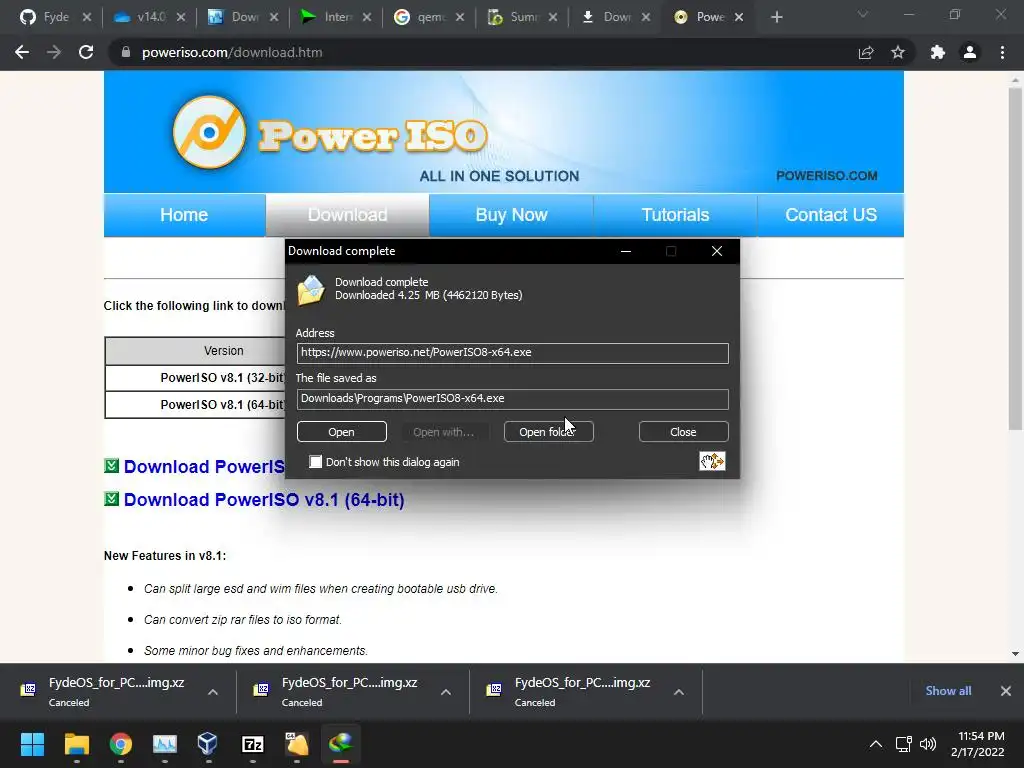This screenshot has width=1024, height=768.
Task: Show hidden system tray icons
Action: tap(876, 744)
